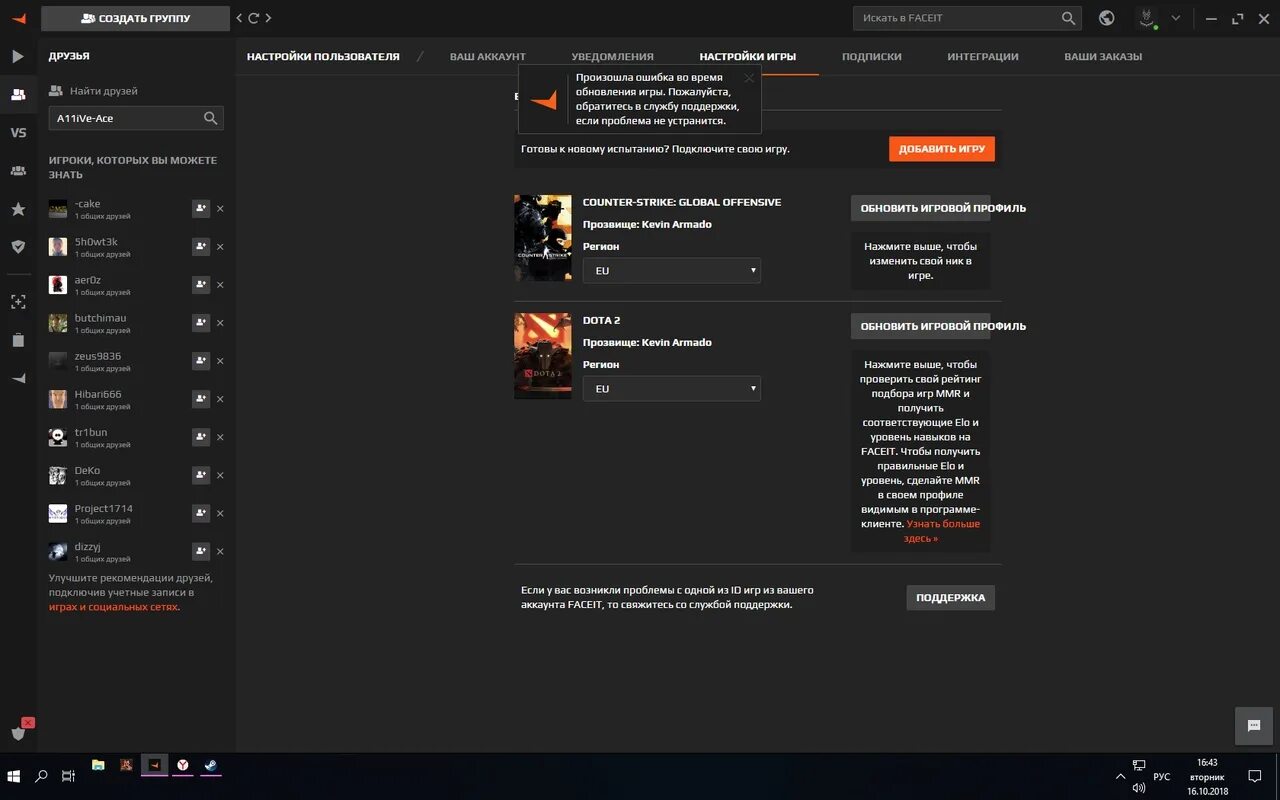Expand the user menu chevron

coord(1176,18)
